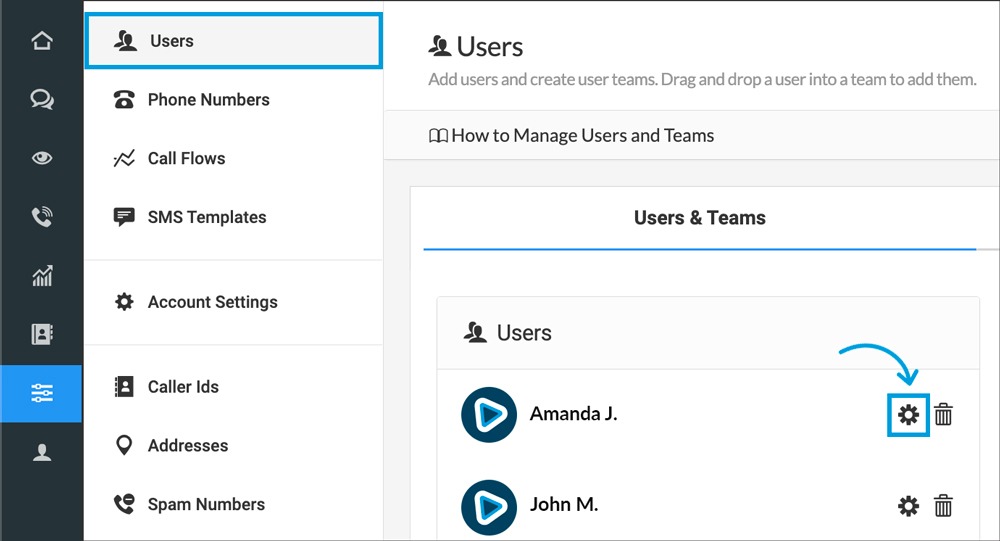This screenshot has height=541, width=1000.
Task: Click the home icon in left sidebar
Action: point(41,42)
